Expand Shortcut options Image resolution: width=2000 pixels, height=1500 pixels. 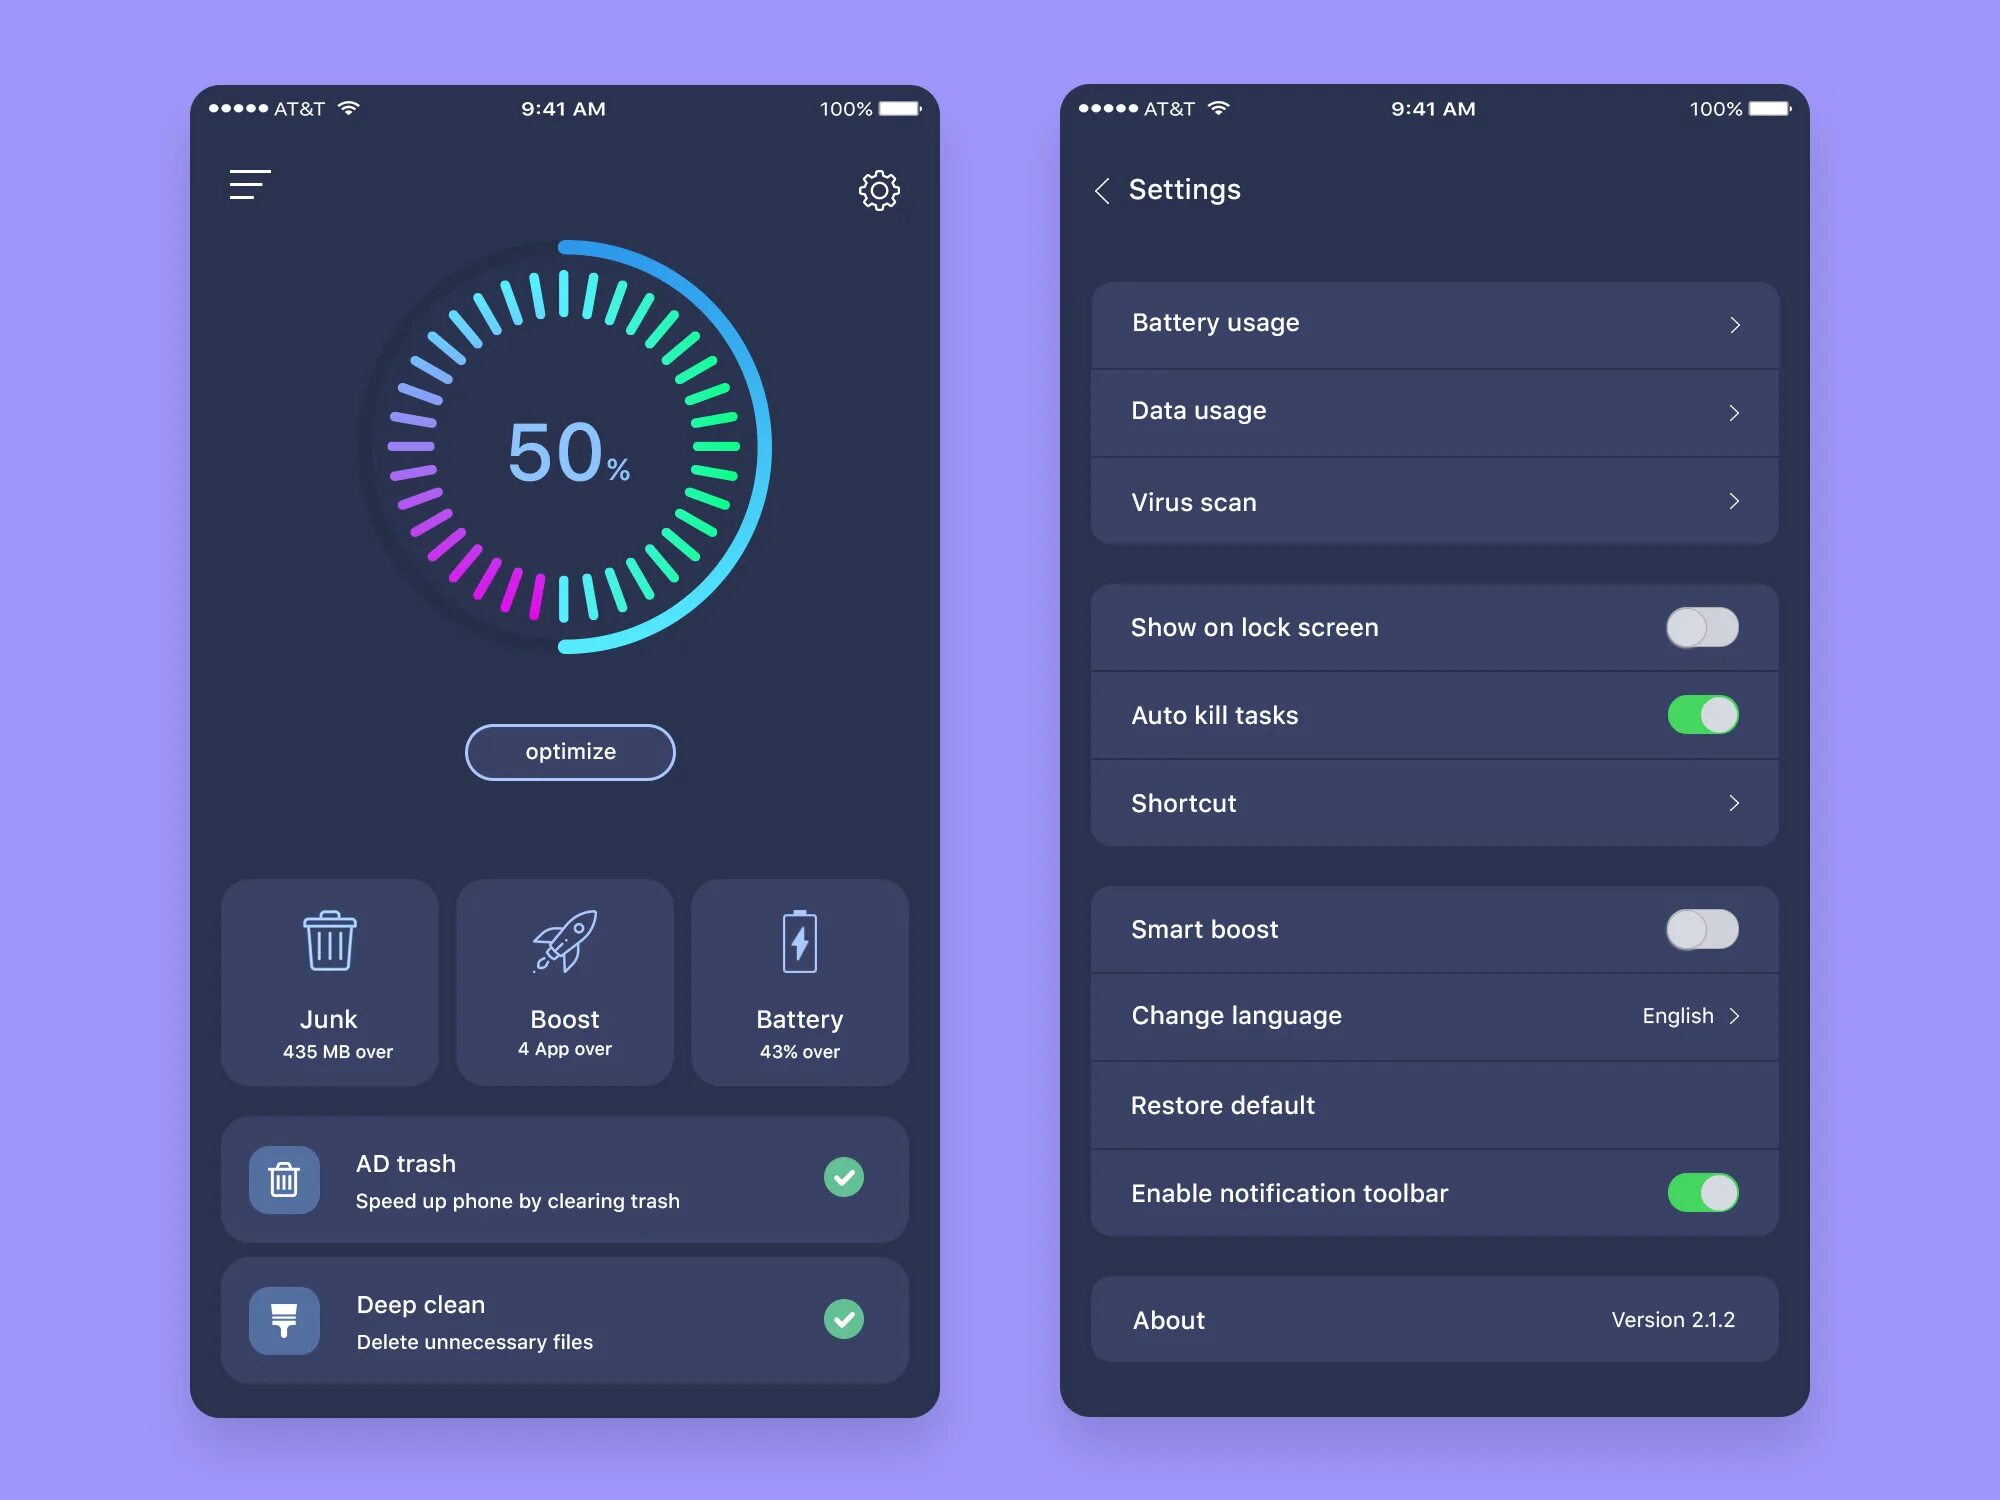1732,804
